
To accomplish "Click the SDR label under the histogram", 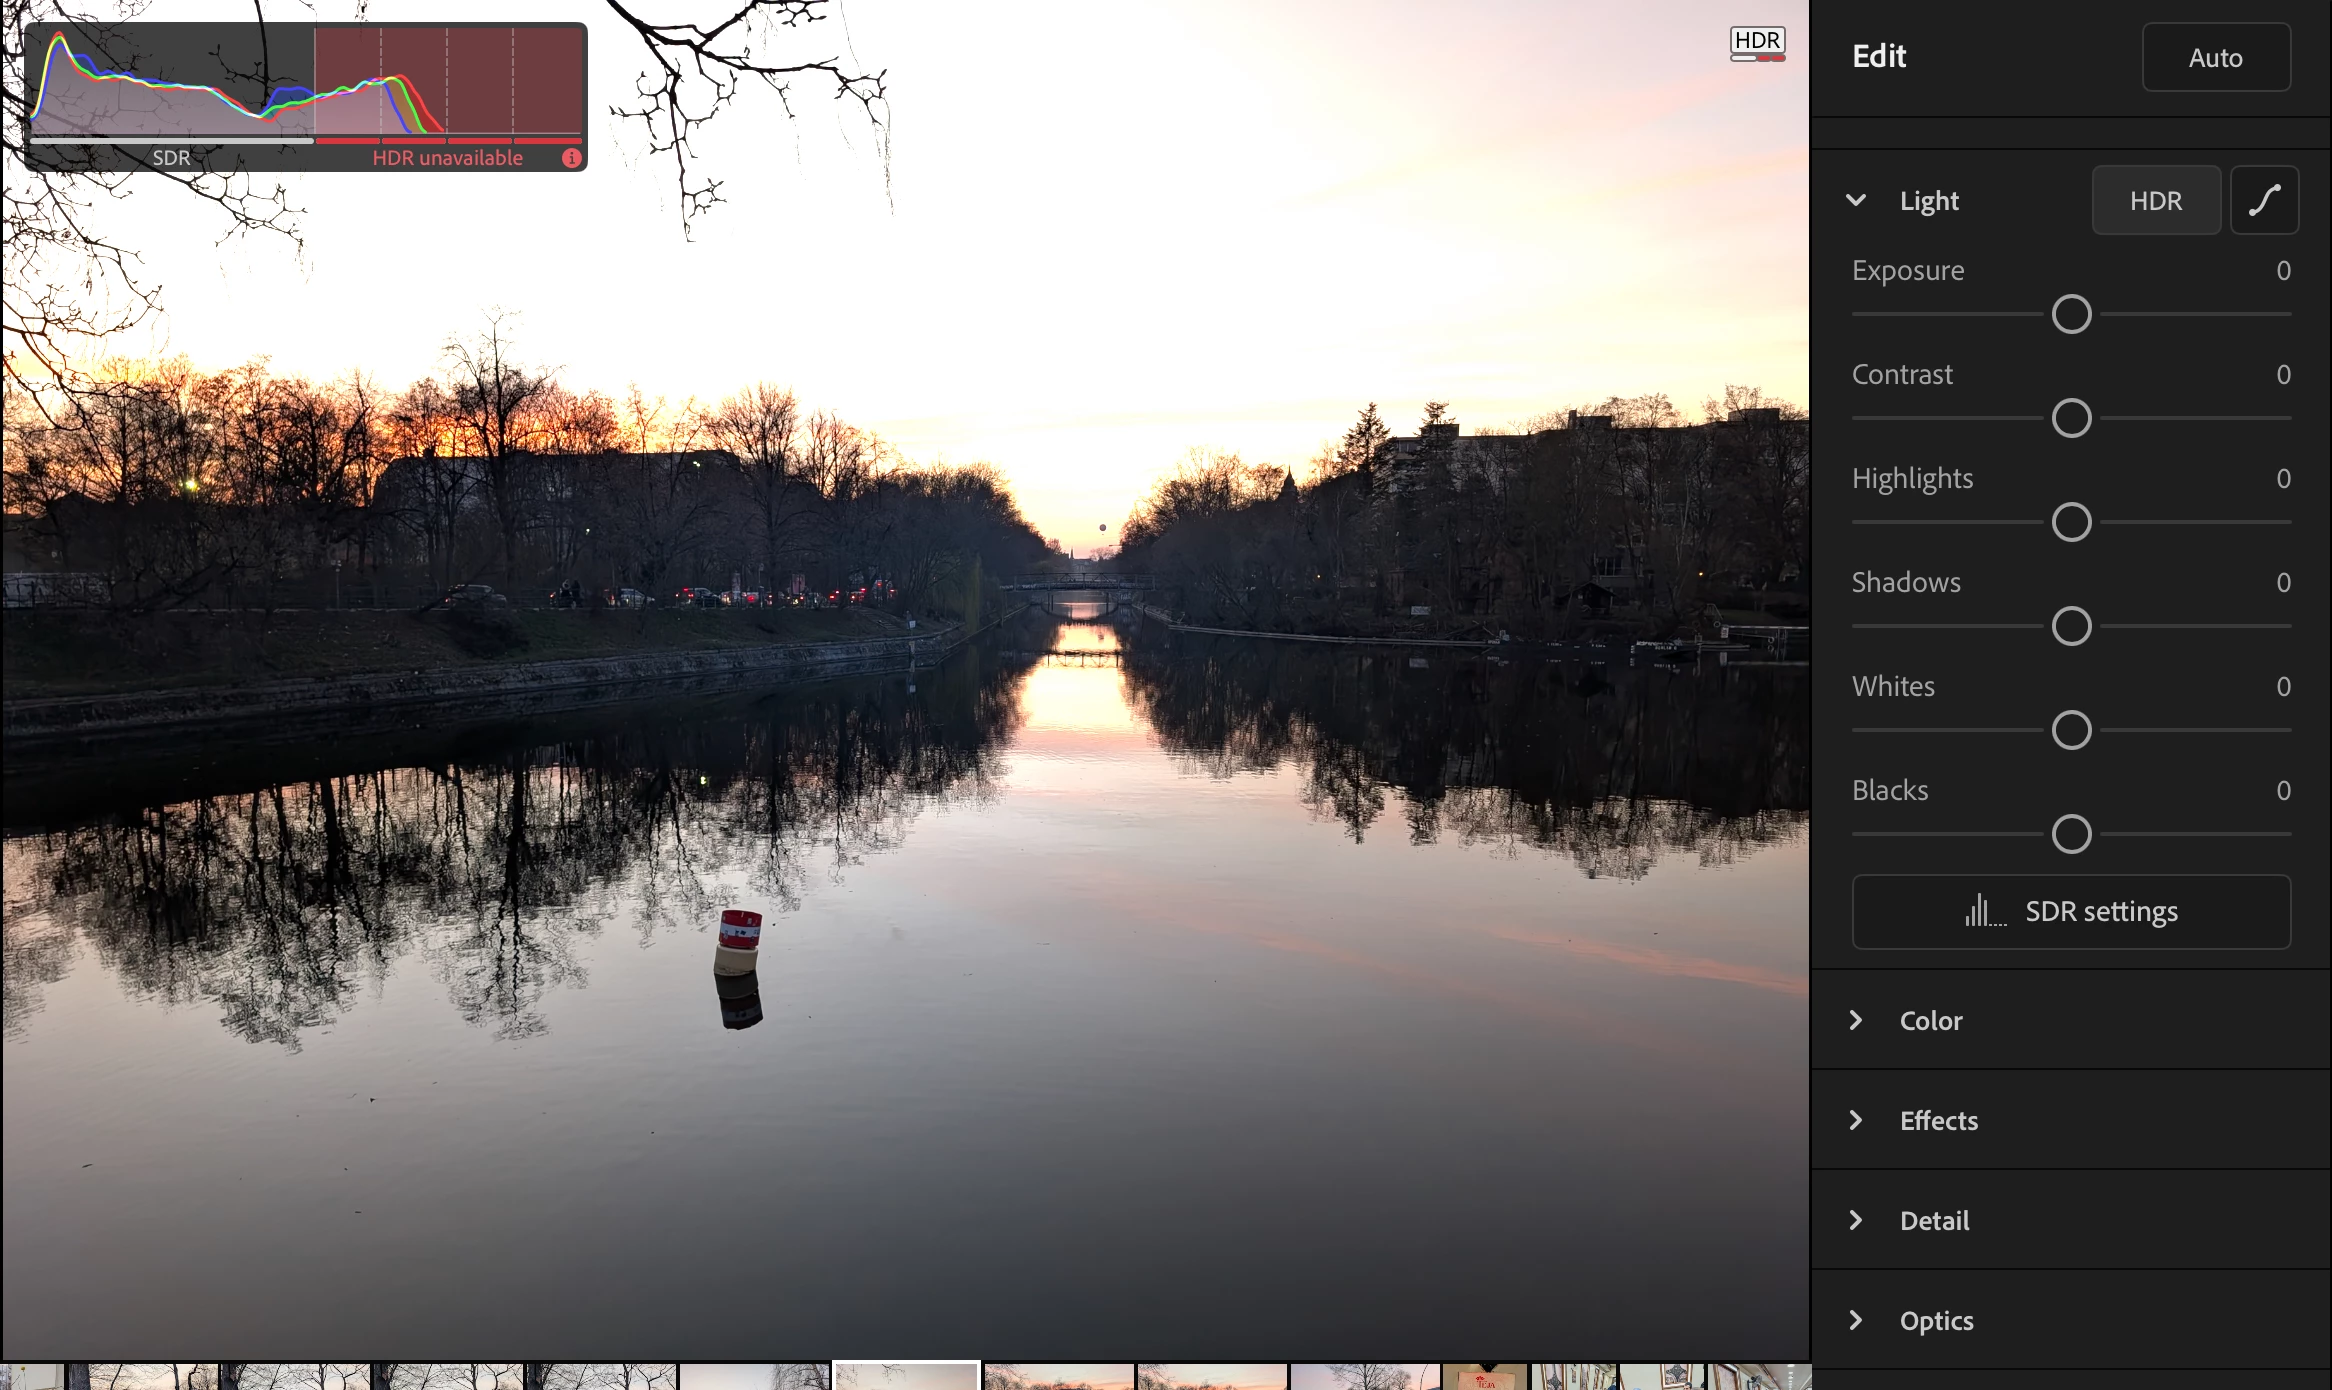I will tap(171, 158).
